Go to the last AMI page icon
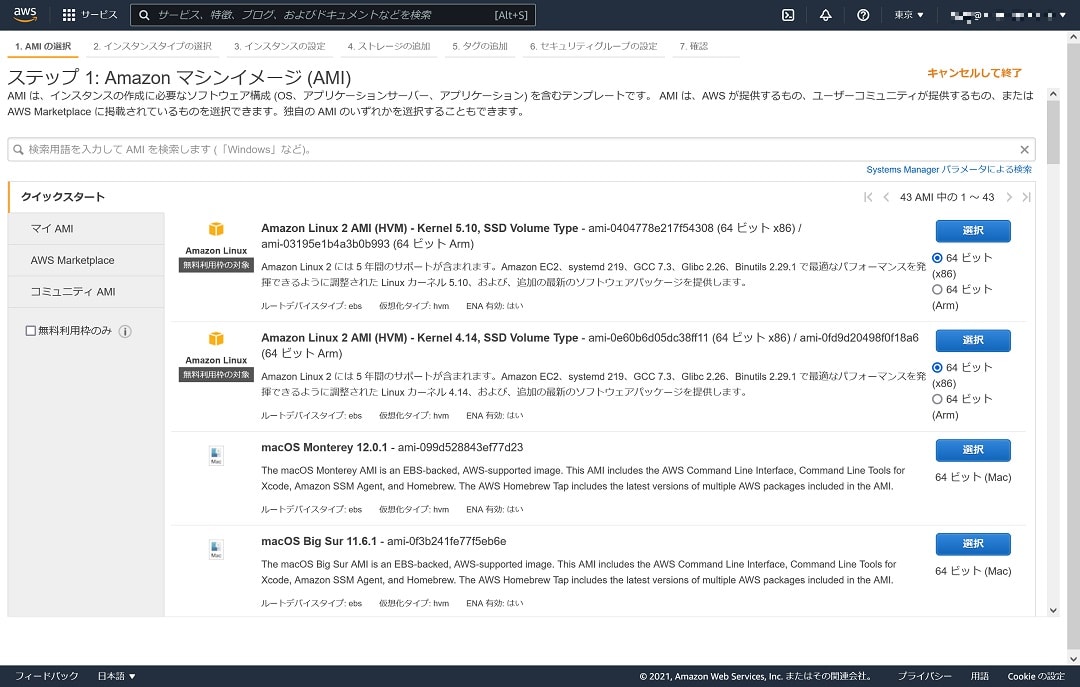Viewport: 1080px width, 687px height. click(x=1026, y=197)
